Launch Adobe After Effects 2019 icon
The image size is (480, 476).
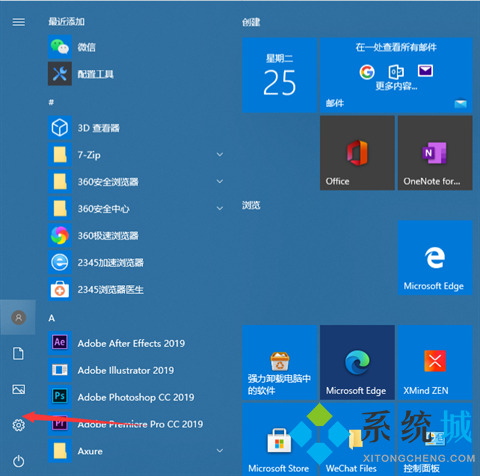(x=60, y=343)
